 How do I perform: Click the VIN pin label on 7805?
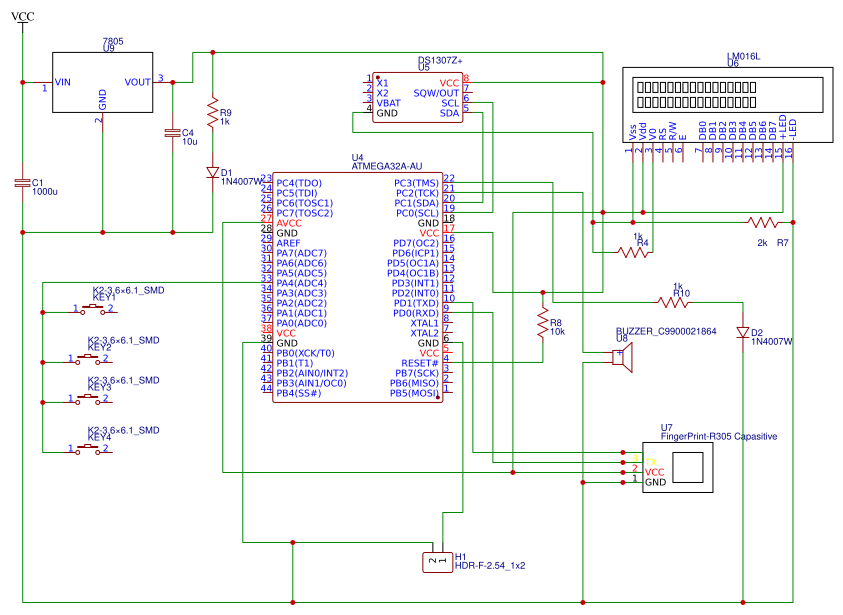pos(62,82)
